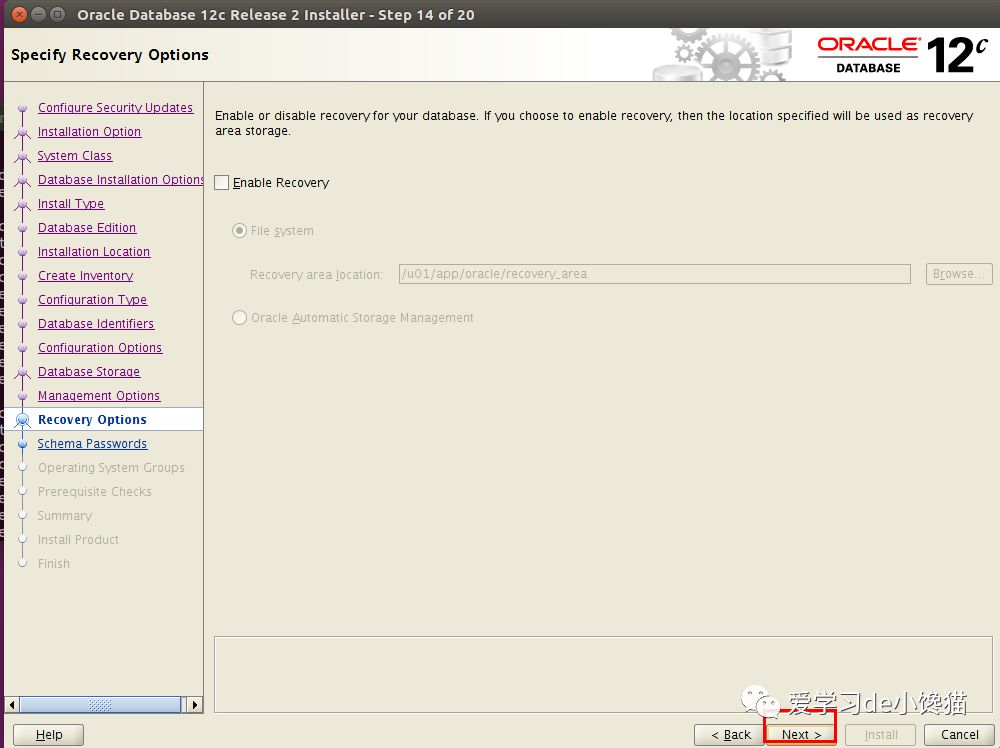
Task: Select the current Recovery Options step
Action: point(92,420)
